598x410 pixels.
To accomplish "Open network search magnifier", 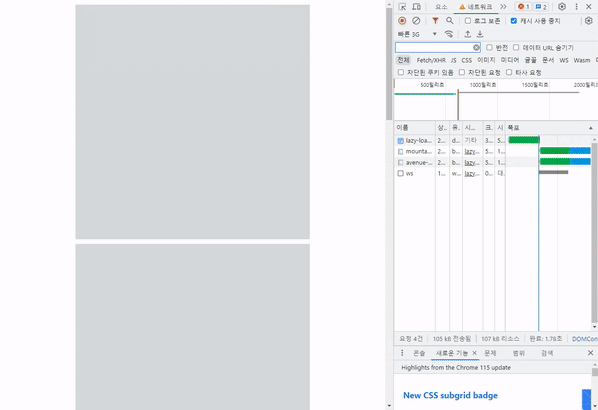I will pos(450,21).
